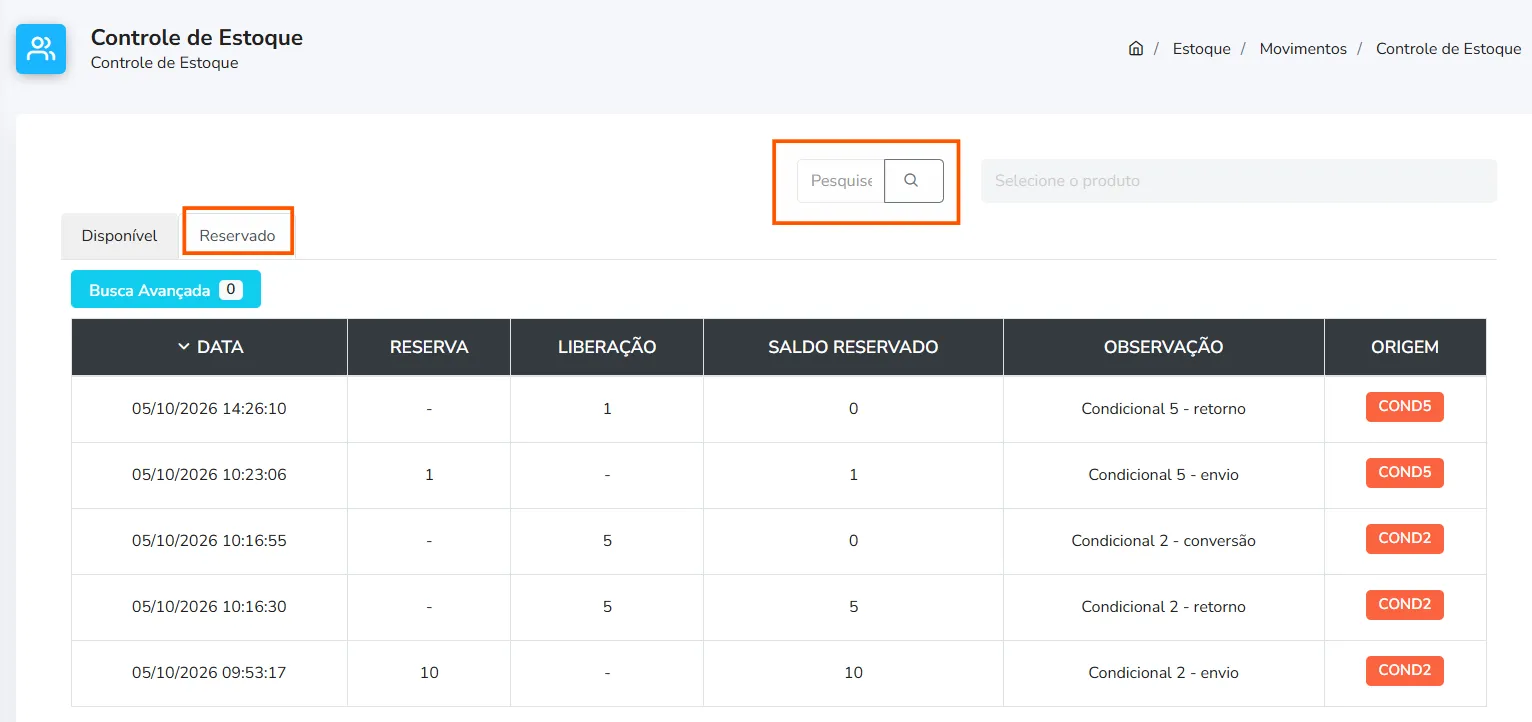The width and height of the screenshot is (1532, 722).
Task: Click the COND5 badge in the retorno row
Action: tap(1405, 407)
